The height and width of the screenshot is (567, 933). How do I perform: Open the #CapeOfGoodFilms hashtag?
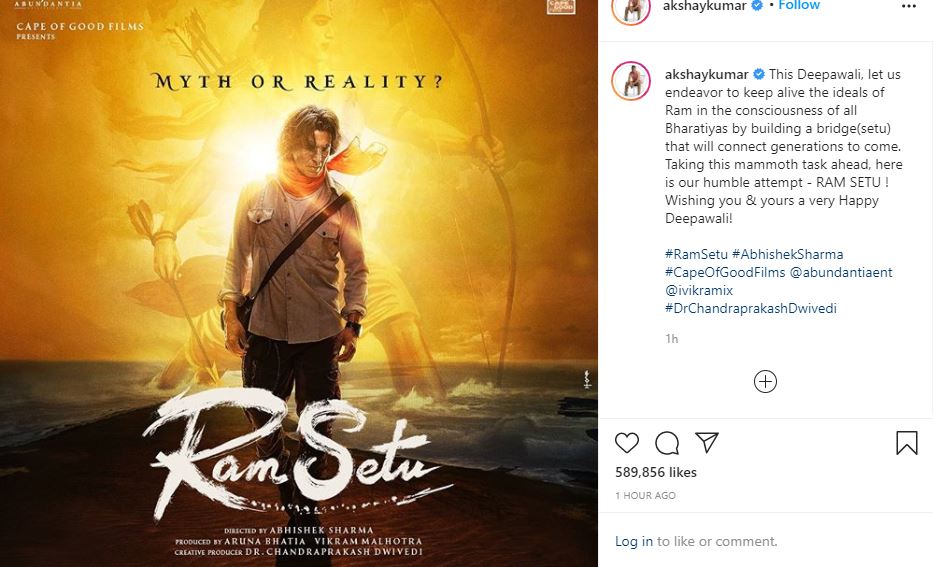(x=725, y=272)
